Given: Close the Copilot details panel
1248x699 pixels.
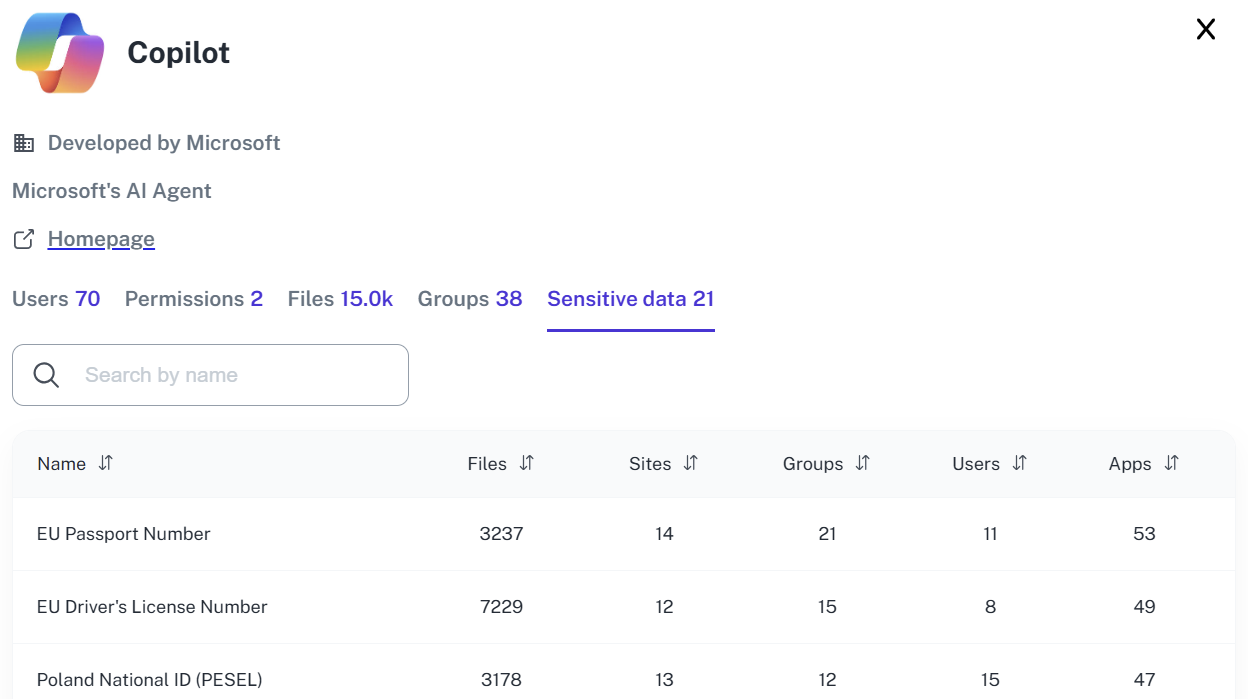Looking at the screenshot, I should (1205, 30).
